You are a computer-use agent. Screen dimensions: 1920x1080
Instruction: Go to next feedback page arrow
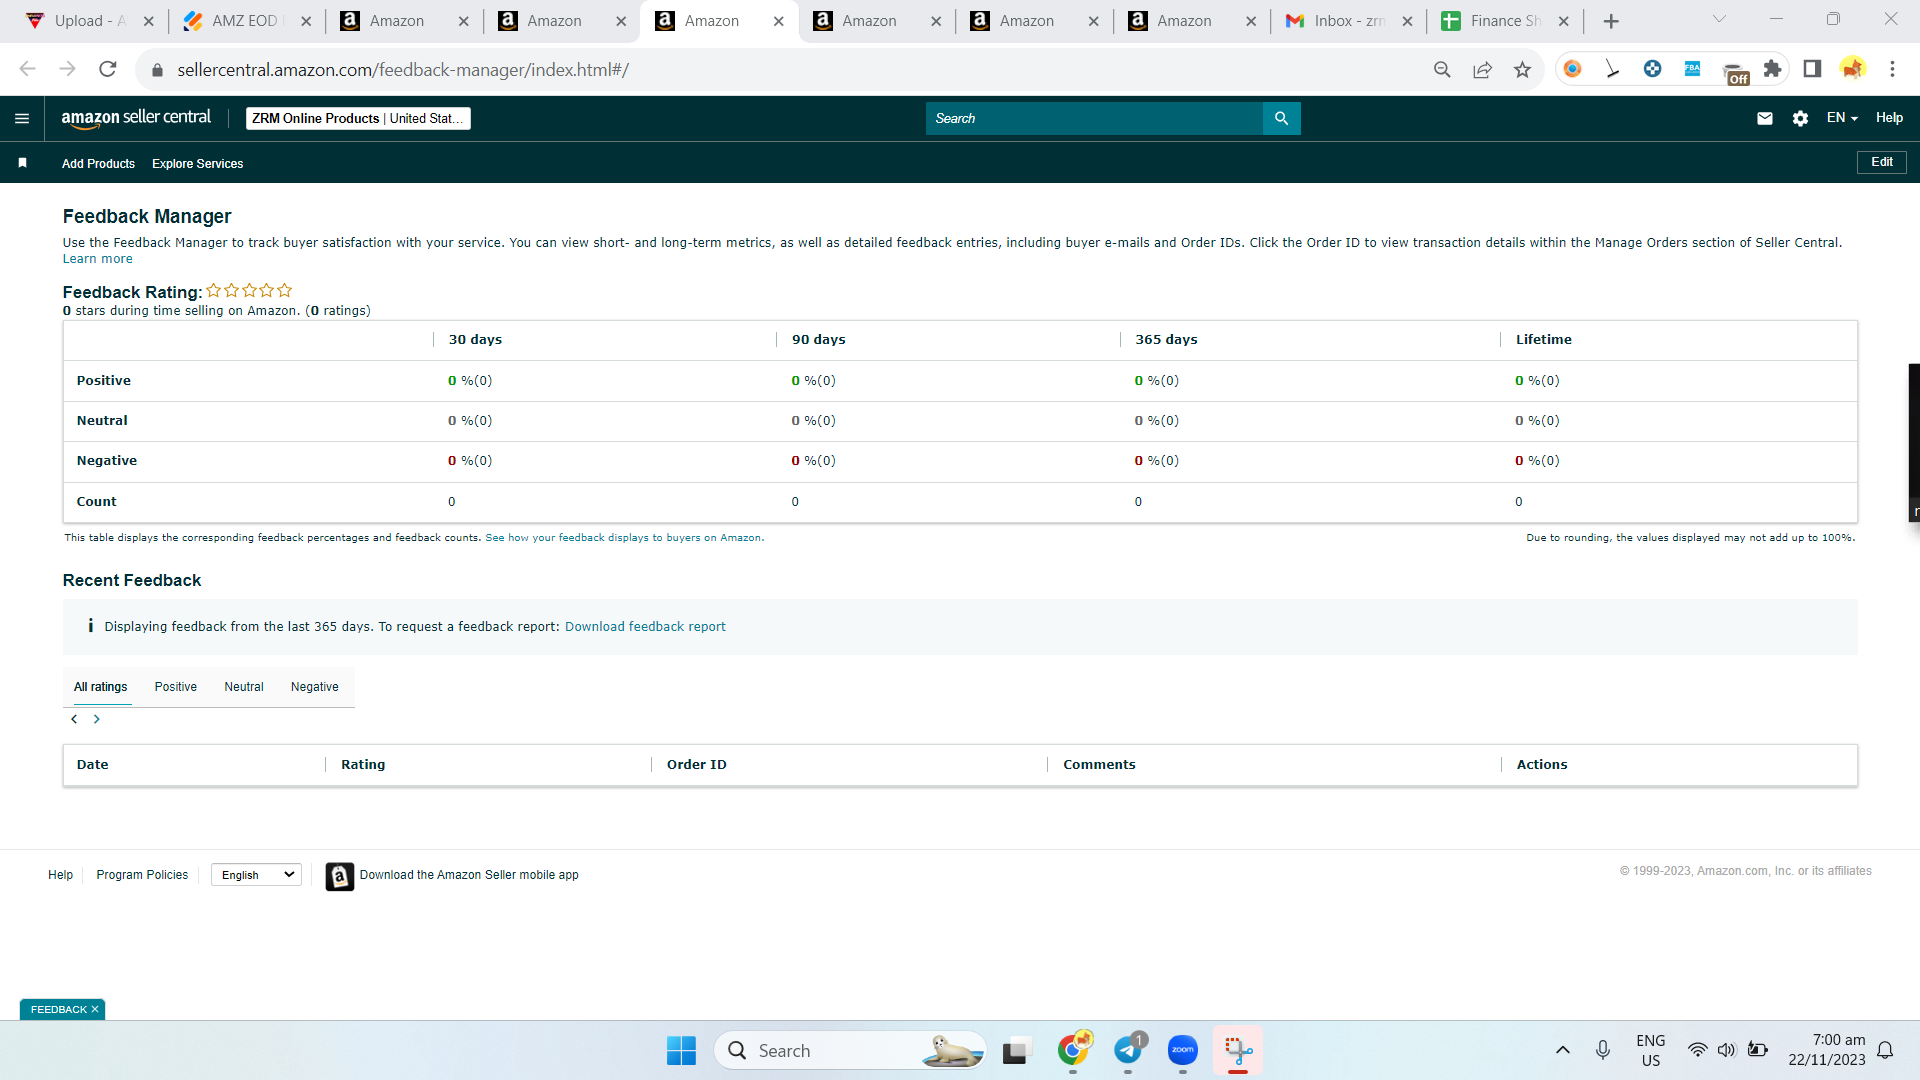[97, 719]
